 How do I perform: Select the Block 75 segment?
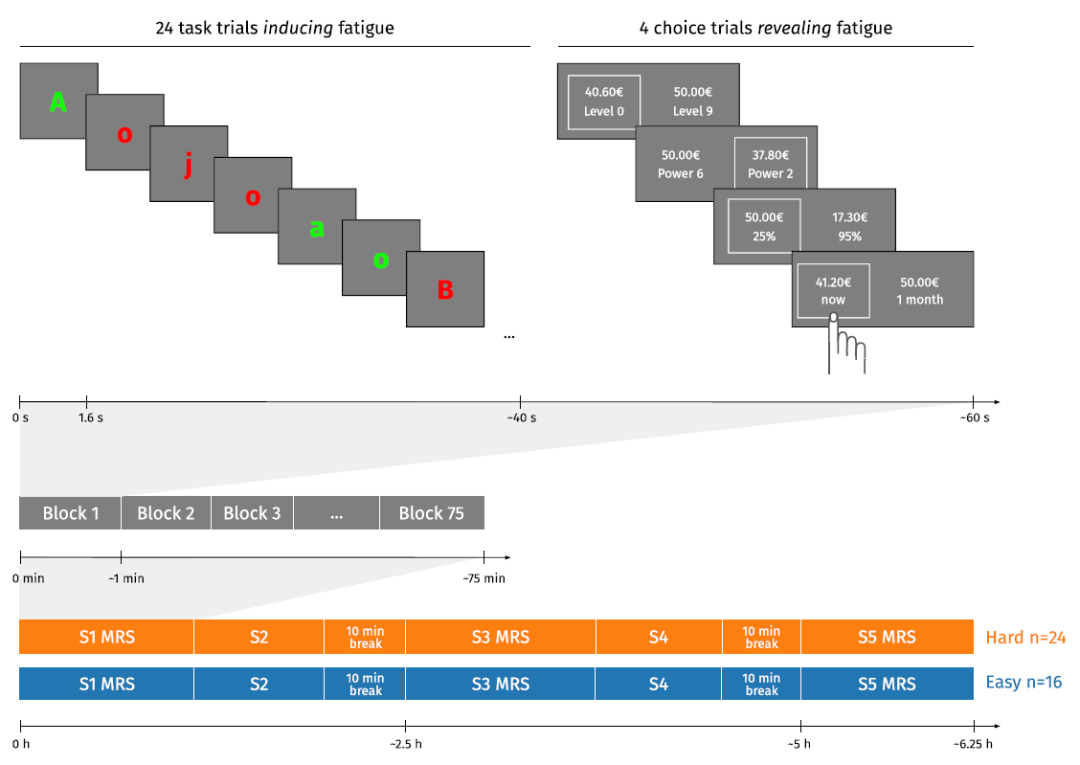click(432, 513)
